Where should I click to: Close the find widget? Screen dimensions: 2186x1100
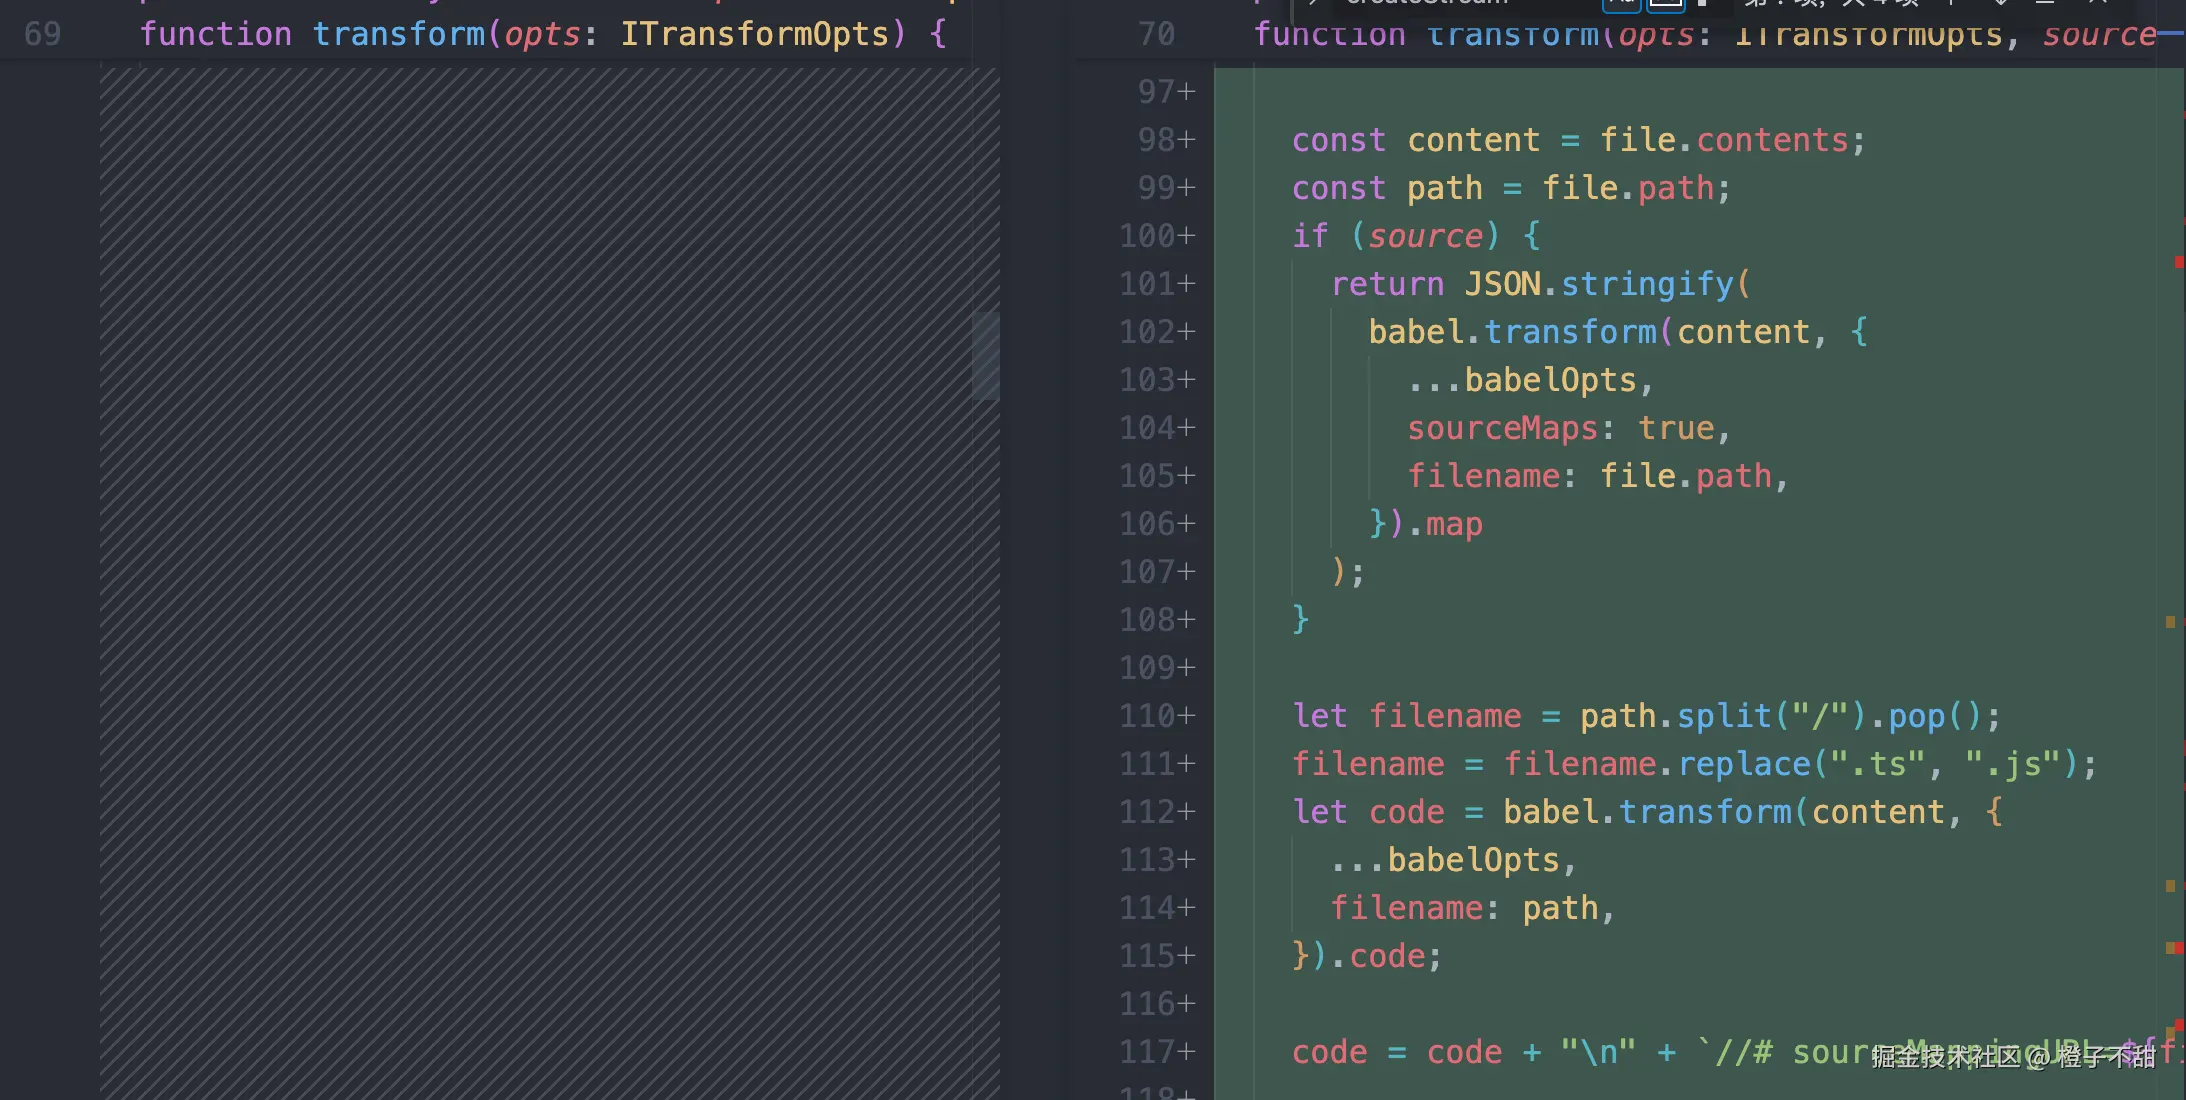click(2099, 3)
